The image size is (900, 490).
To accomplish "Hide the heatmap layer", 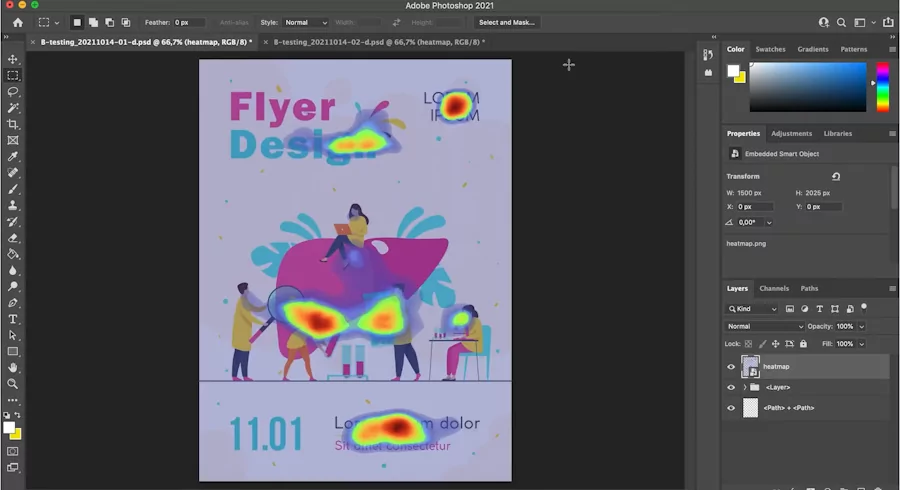I will [731, 367].
